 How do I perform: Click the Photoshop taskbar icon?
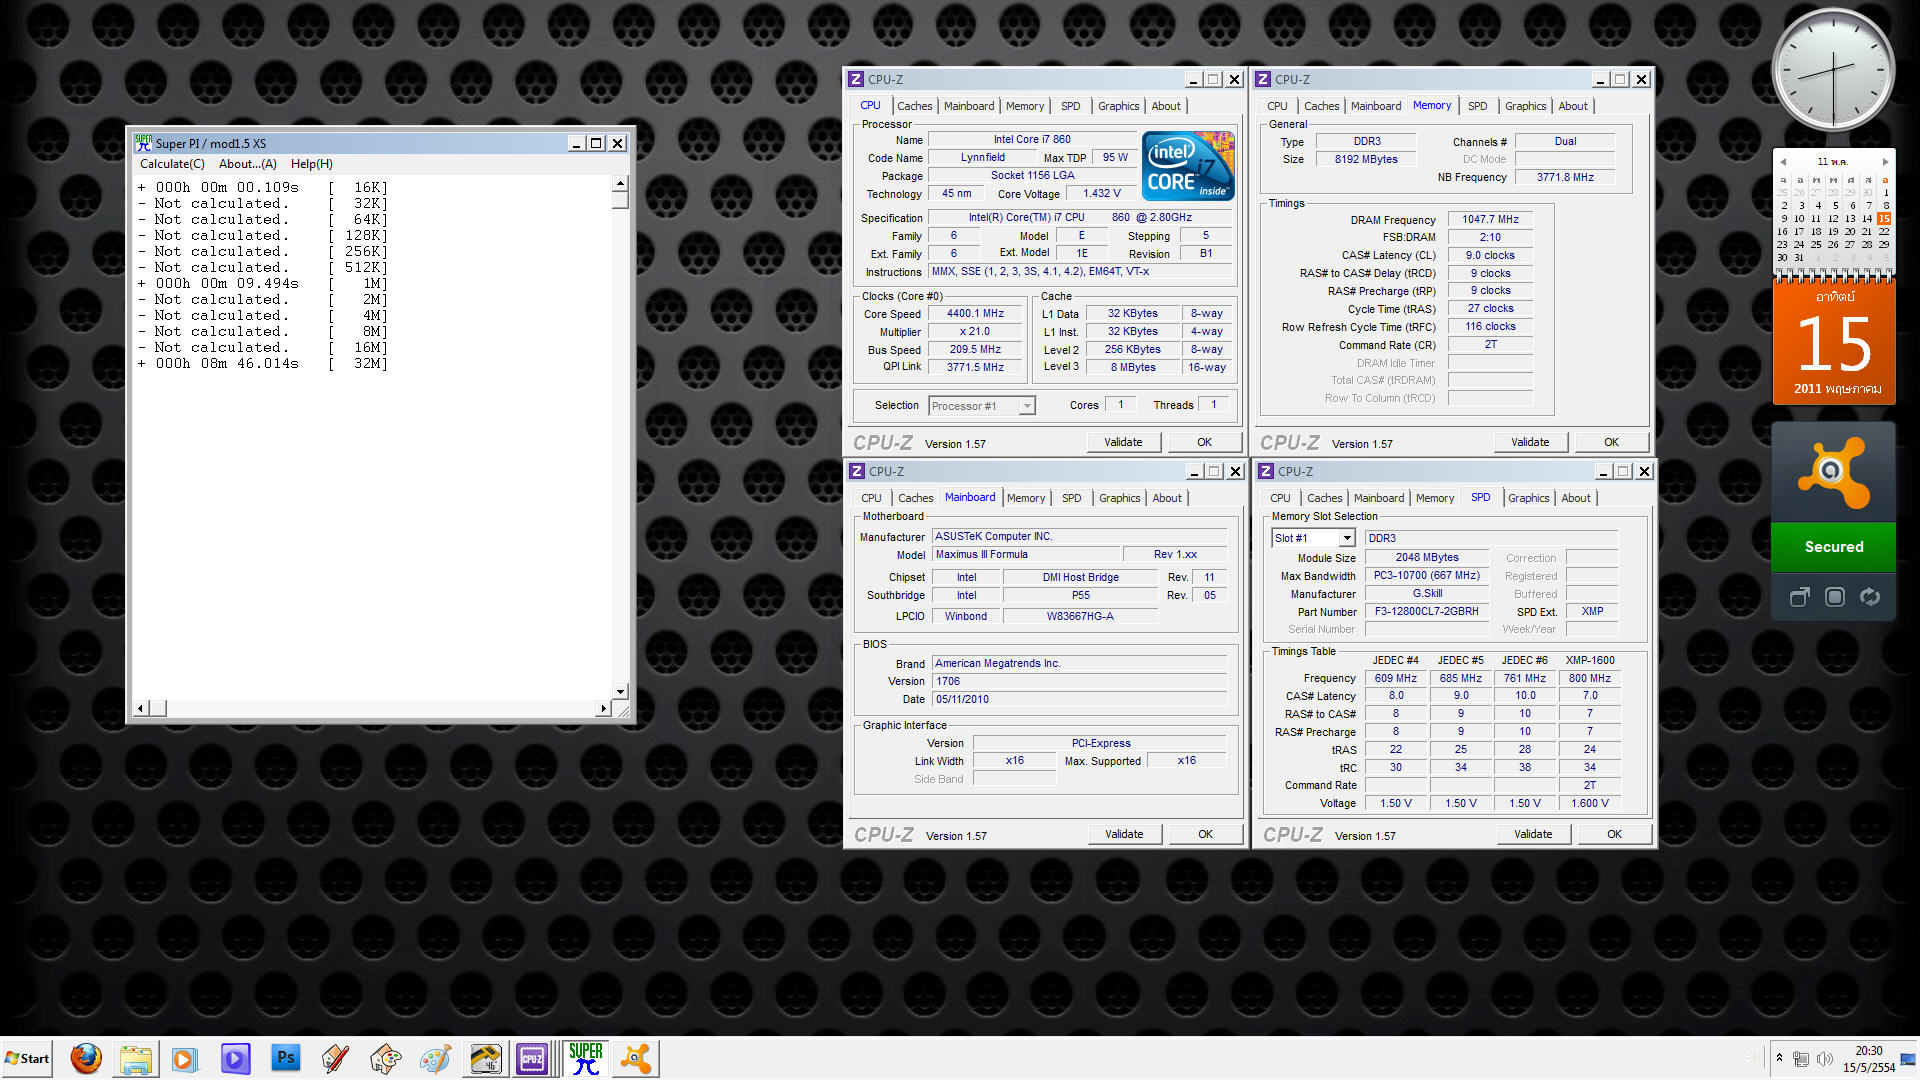click(x=286, y=1058)
